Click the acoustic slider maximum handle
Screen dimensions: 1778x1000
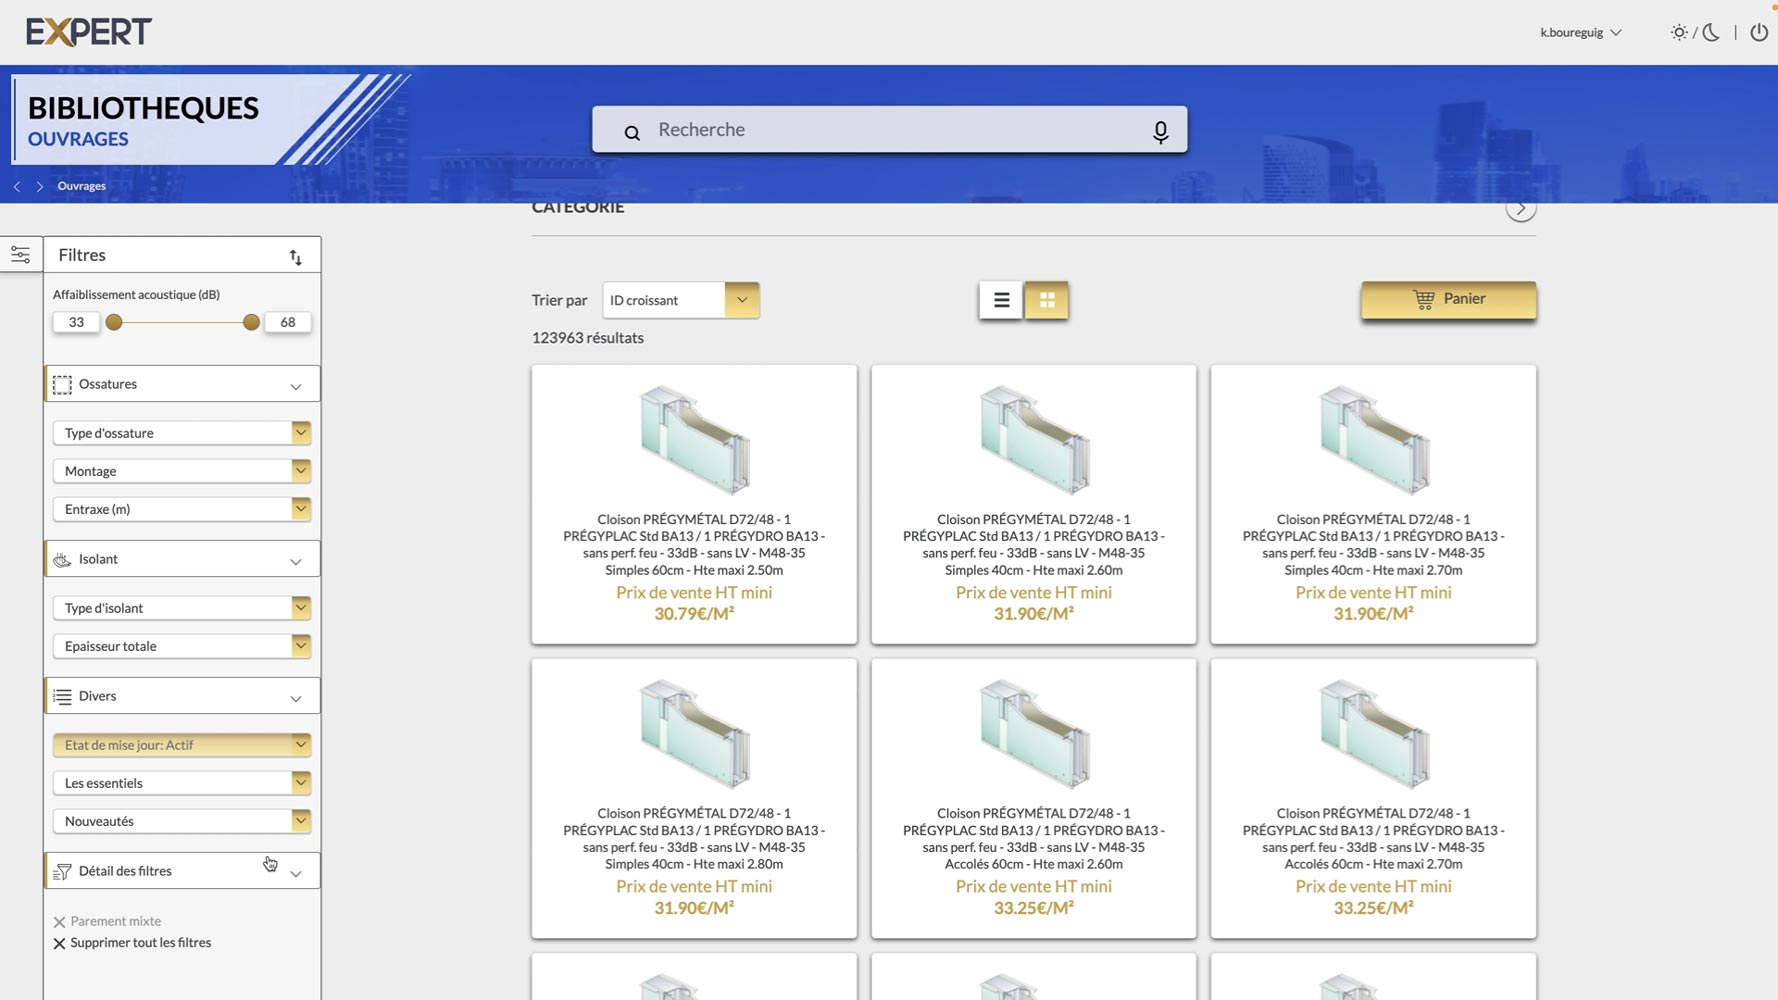coord(251,322)
